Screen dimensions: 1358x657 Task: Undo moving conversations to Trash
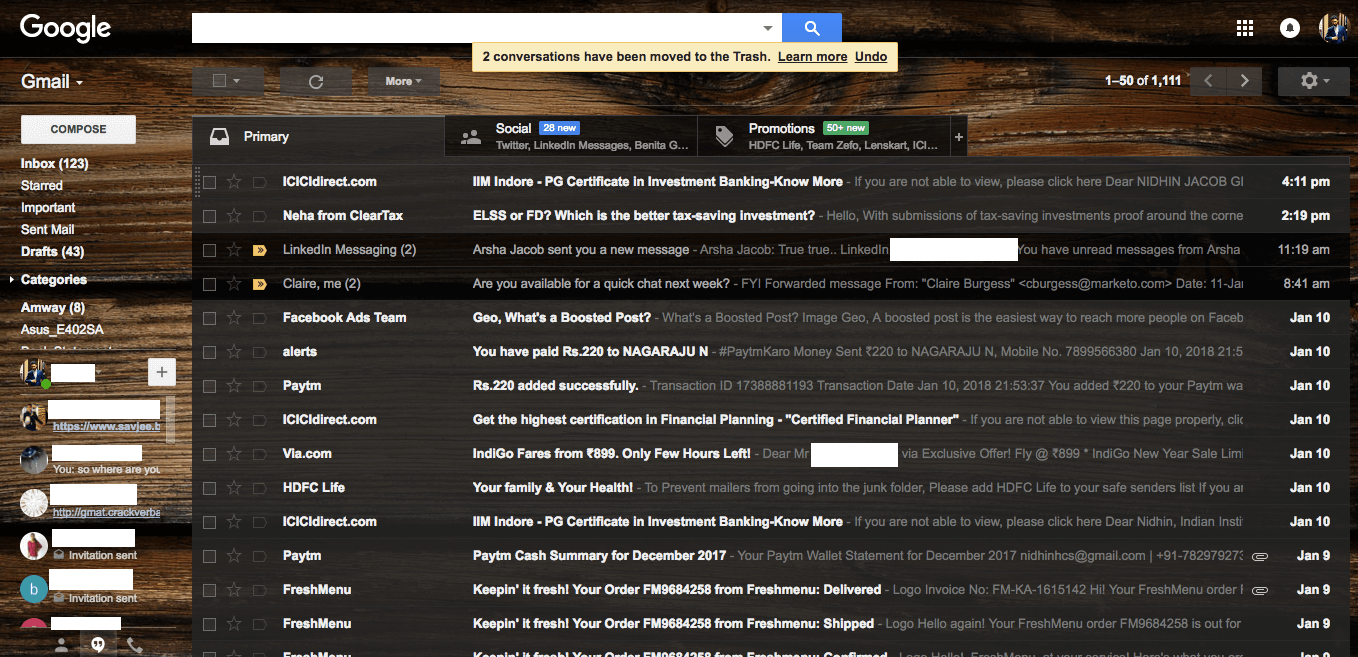871,57
